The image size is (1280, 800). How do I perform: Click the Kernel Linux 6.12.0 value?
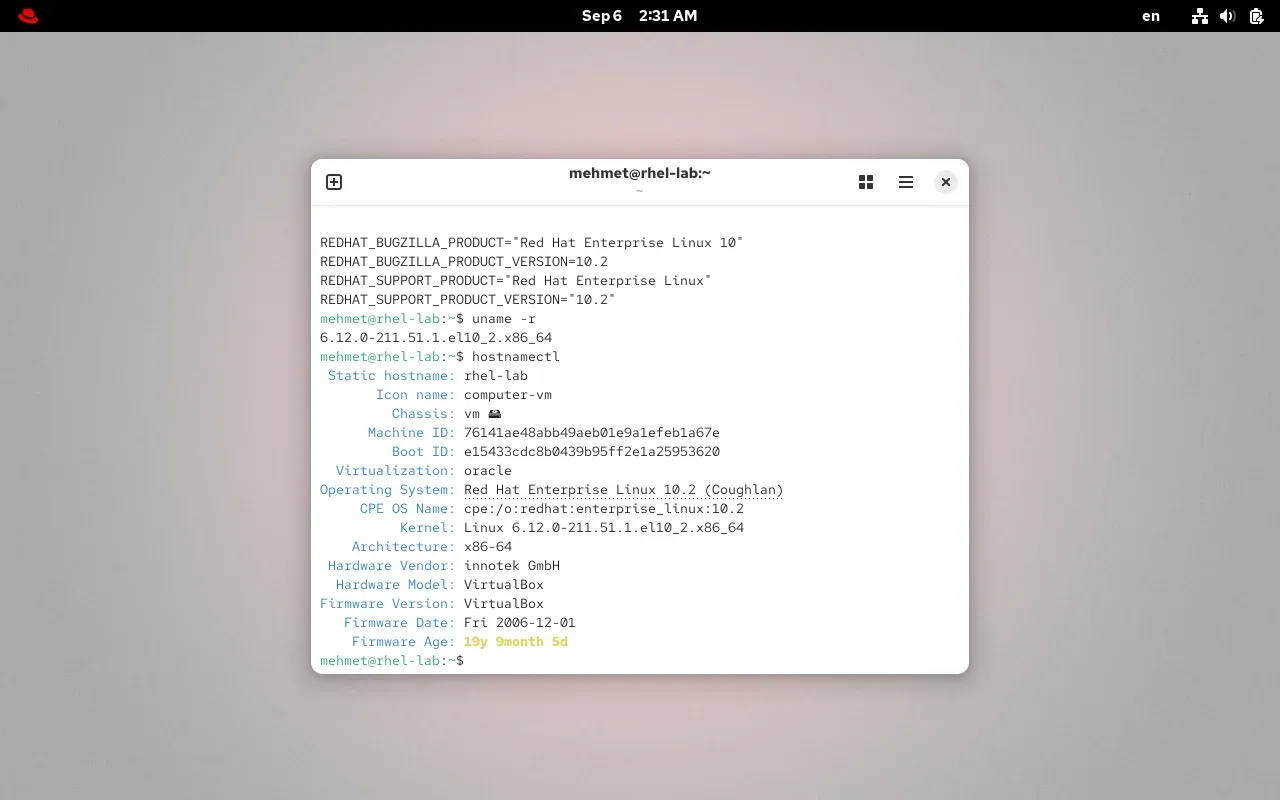coord(604,528)
